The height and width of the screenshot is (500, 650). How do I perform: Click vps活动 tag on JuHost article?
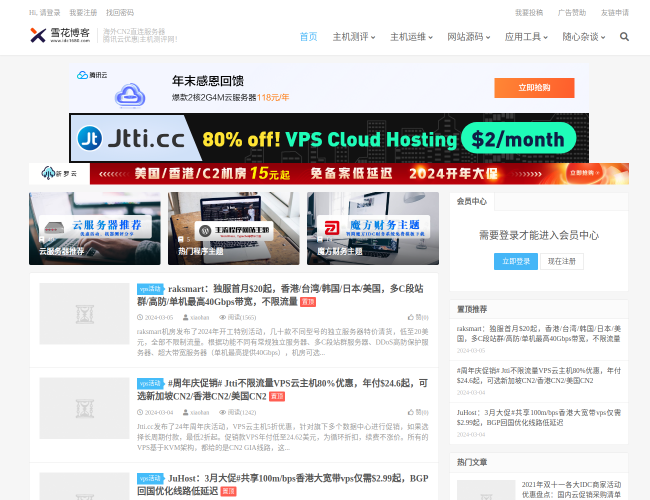[x=150, y=478]
